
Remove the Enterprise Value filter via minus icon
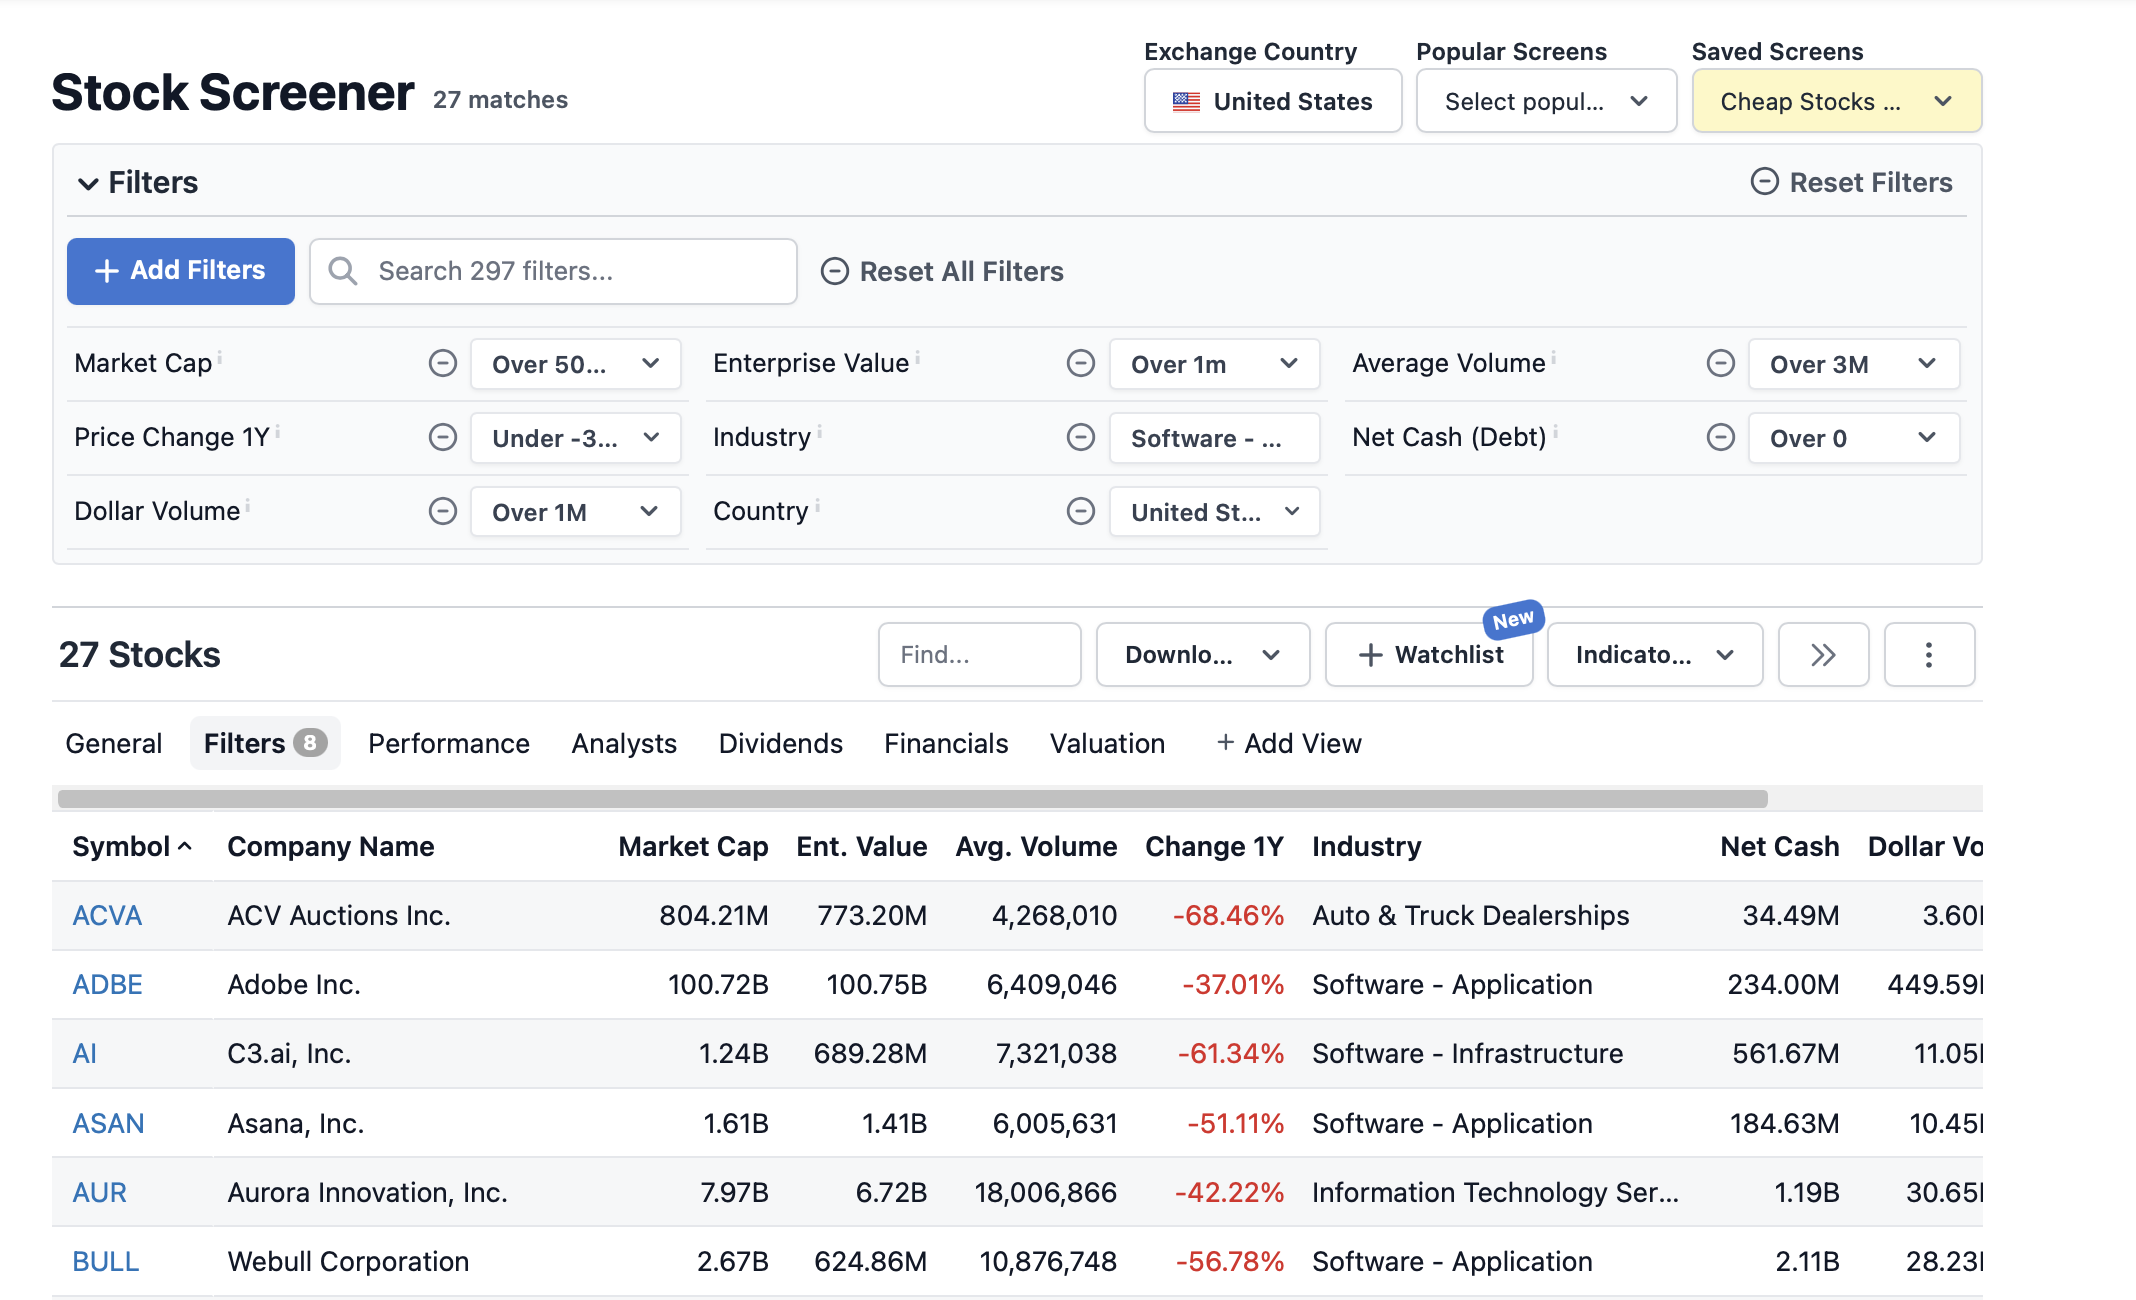(1080, 363)
